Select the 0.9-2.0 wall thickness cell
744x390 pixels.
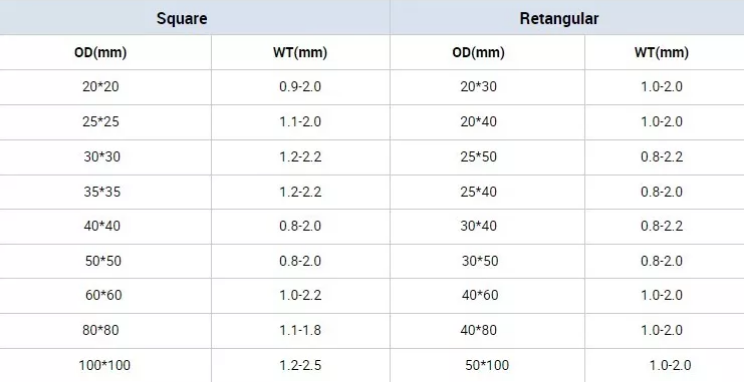tap(300, 87)
